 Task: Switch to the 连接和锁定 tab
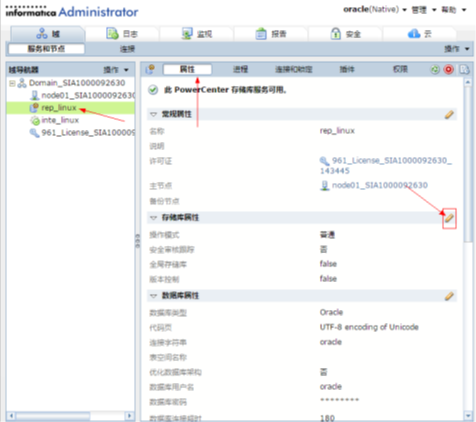coord(293,69)
